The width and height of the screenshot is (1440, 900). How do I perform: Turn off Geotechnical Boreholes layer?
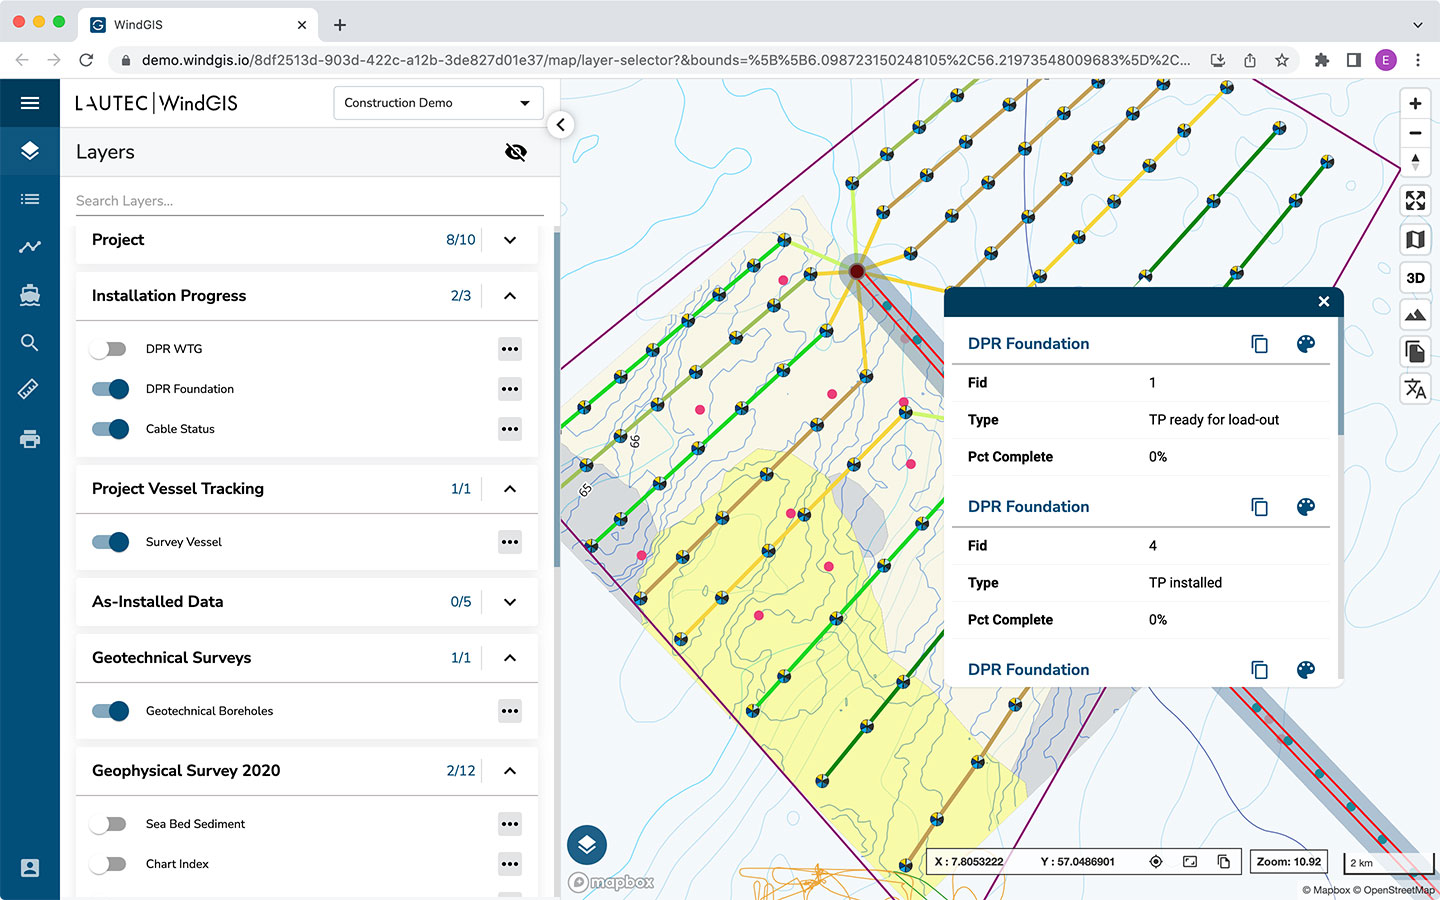tap(110, 711)
